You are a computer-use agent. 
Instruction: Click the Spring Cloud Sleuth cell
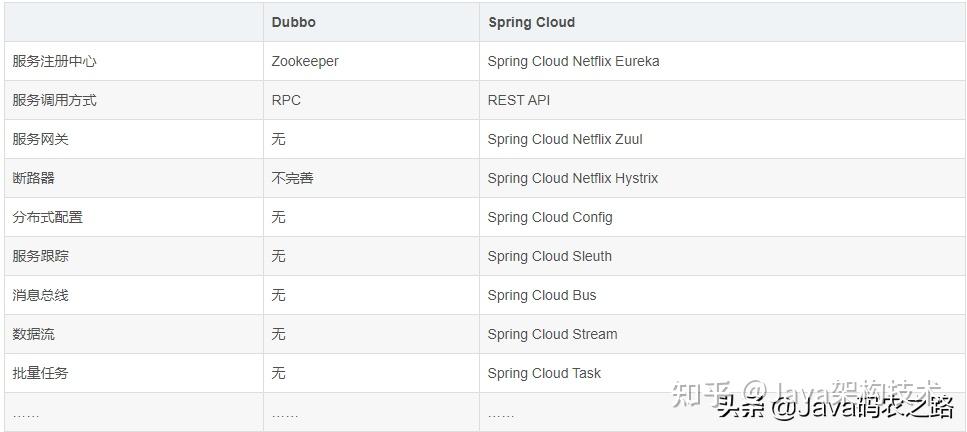tap(550, 256)
